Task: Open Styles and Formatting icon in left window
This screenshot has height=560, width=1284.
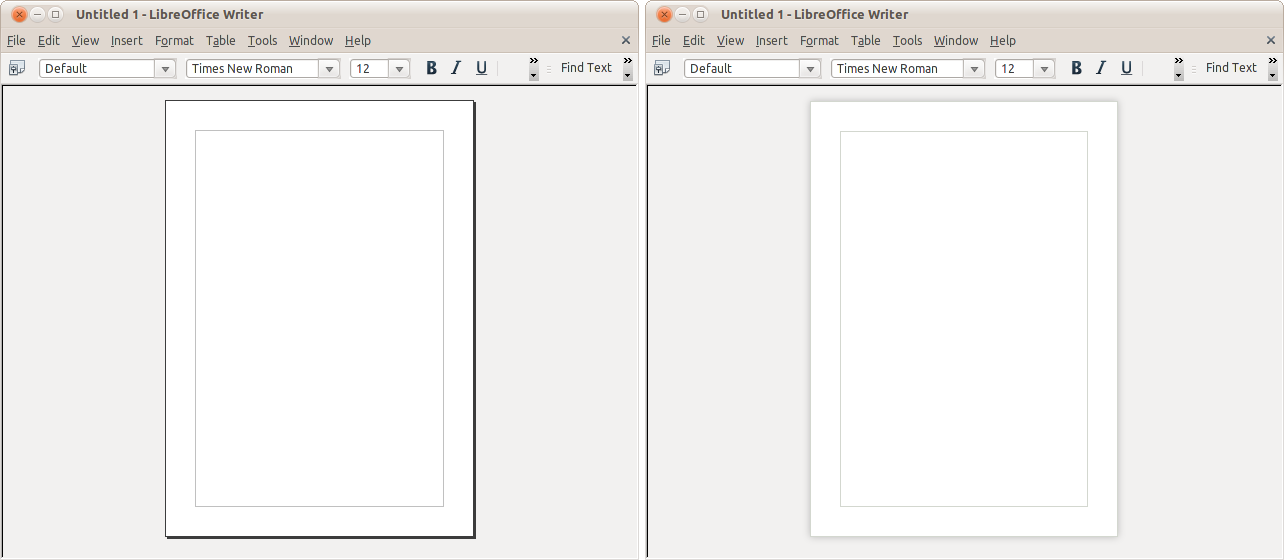Action: tap(17, 68)
